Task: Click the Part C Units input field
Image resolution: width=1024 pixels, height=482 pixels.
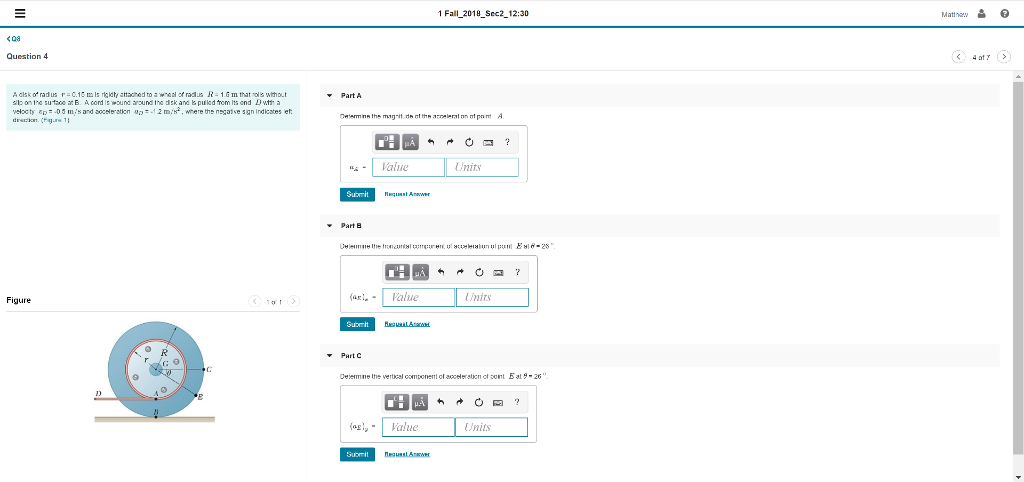Action: click(492, 427)
